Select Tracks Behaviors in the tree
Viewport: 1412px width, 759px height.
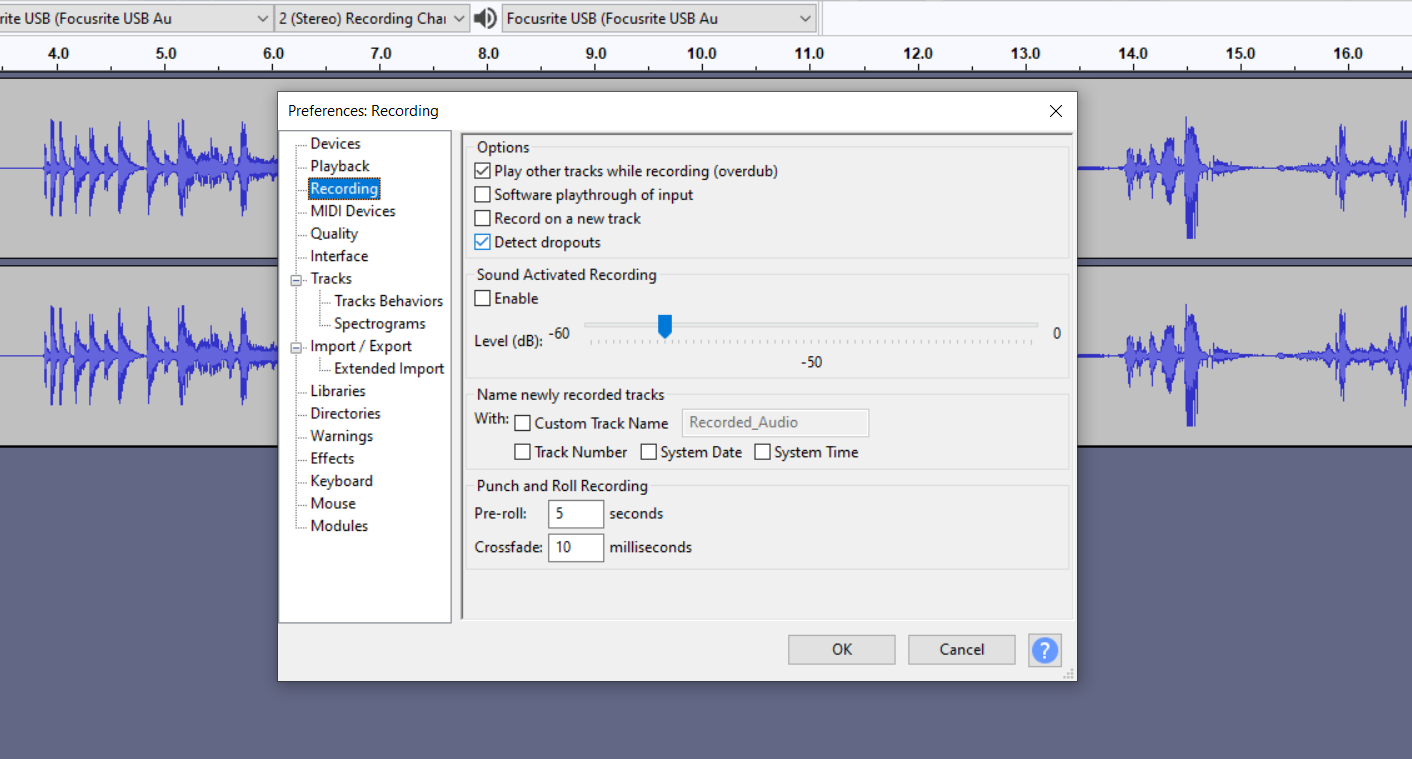click(x=388, y=301)
